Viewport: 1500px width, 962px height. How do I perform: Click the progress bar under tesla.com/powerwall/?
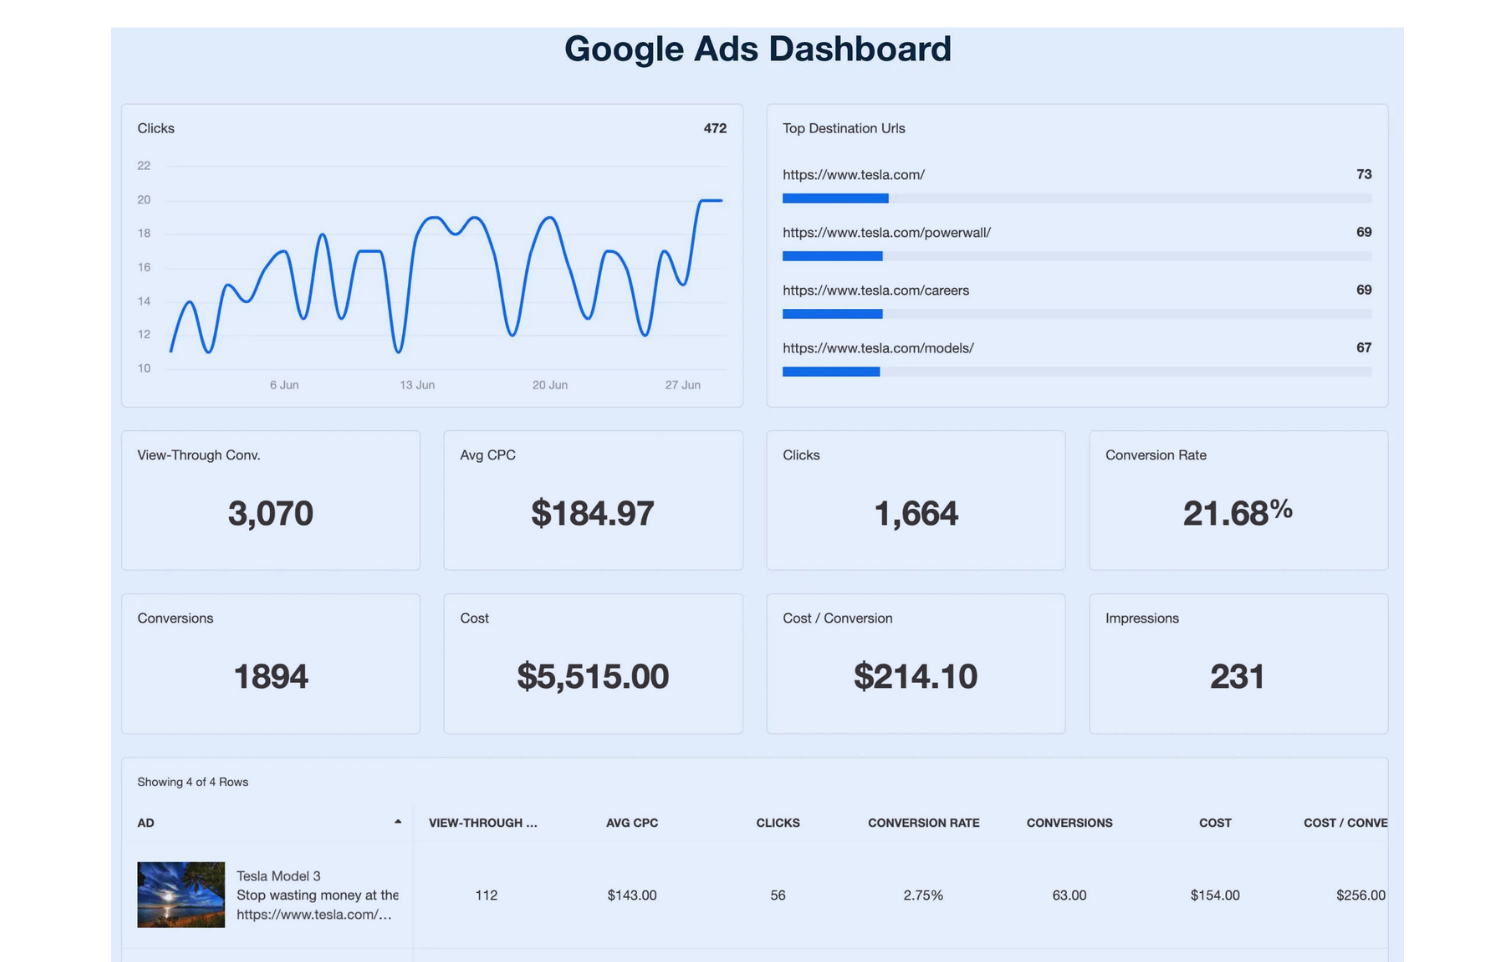point(1076,256)
